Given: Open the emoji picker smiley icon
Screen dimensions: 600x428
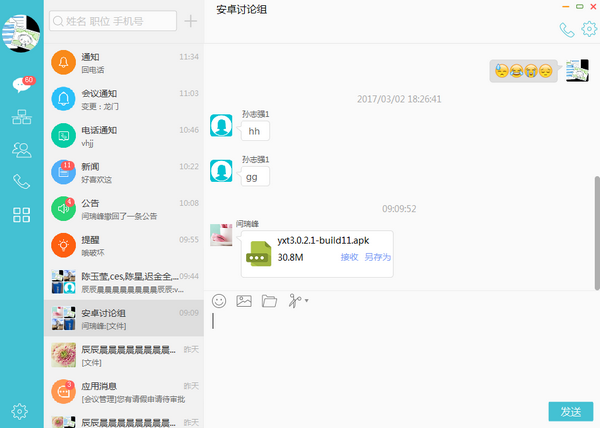Looking at the screenshot, I should click(219, 301).
